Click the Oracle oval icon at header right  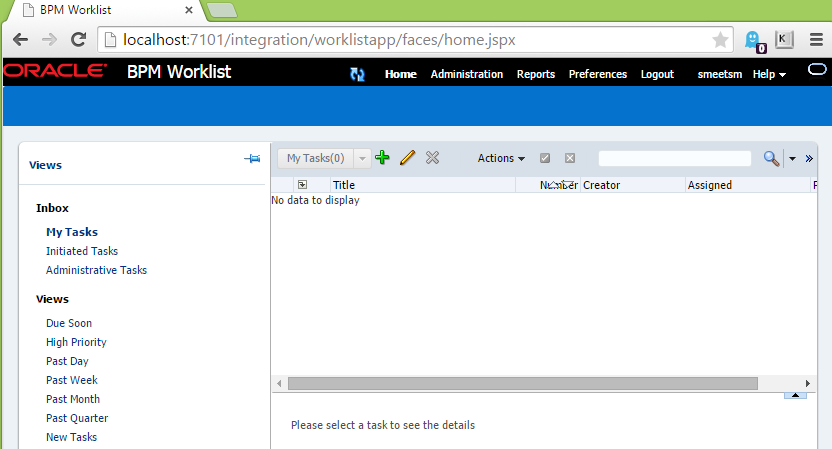coord(817,70)
